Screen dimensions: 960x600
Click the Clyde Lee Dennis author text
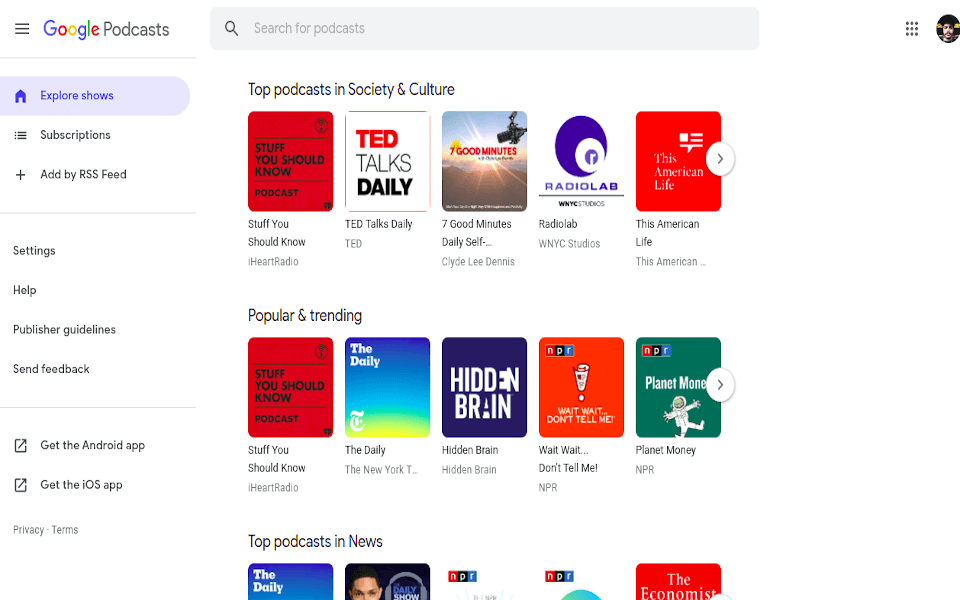[x=478, y=261]
